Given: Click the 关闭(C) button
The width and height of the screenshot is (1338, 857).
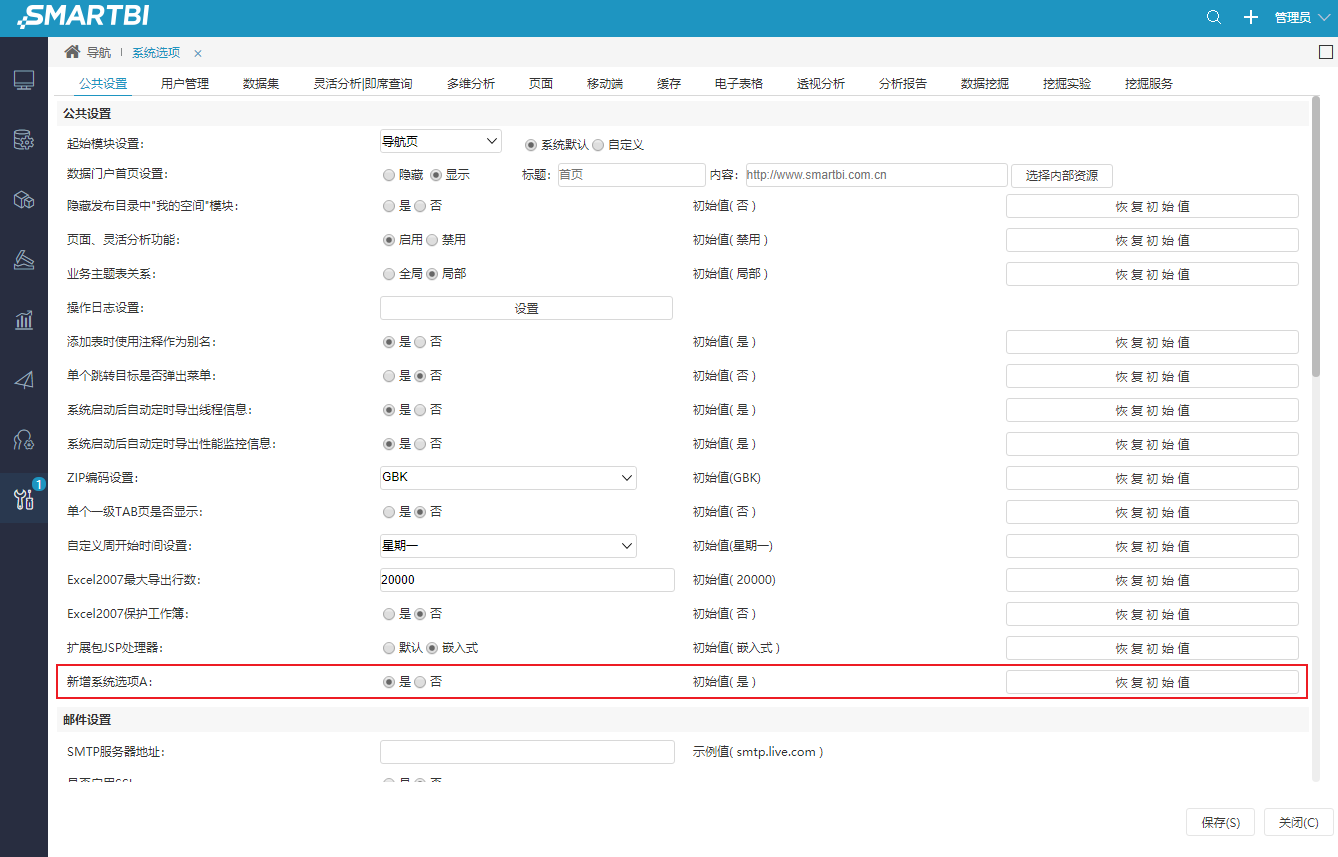Looking at the screenshot, I should click(x=1298, y=822).
